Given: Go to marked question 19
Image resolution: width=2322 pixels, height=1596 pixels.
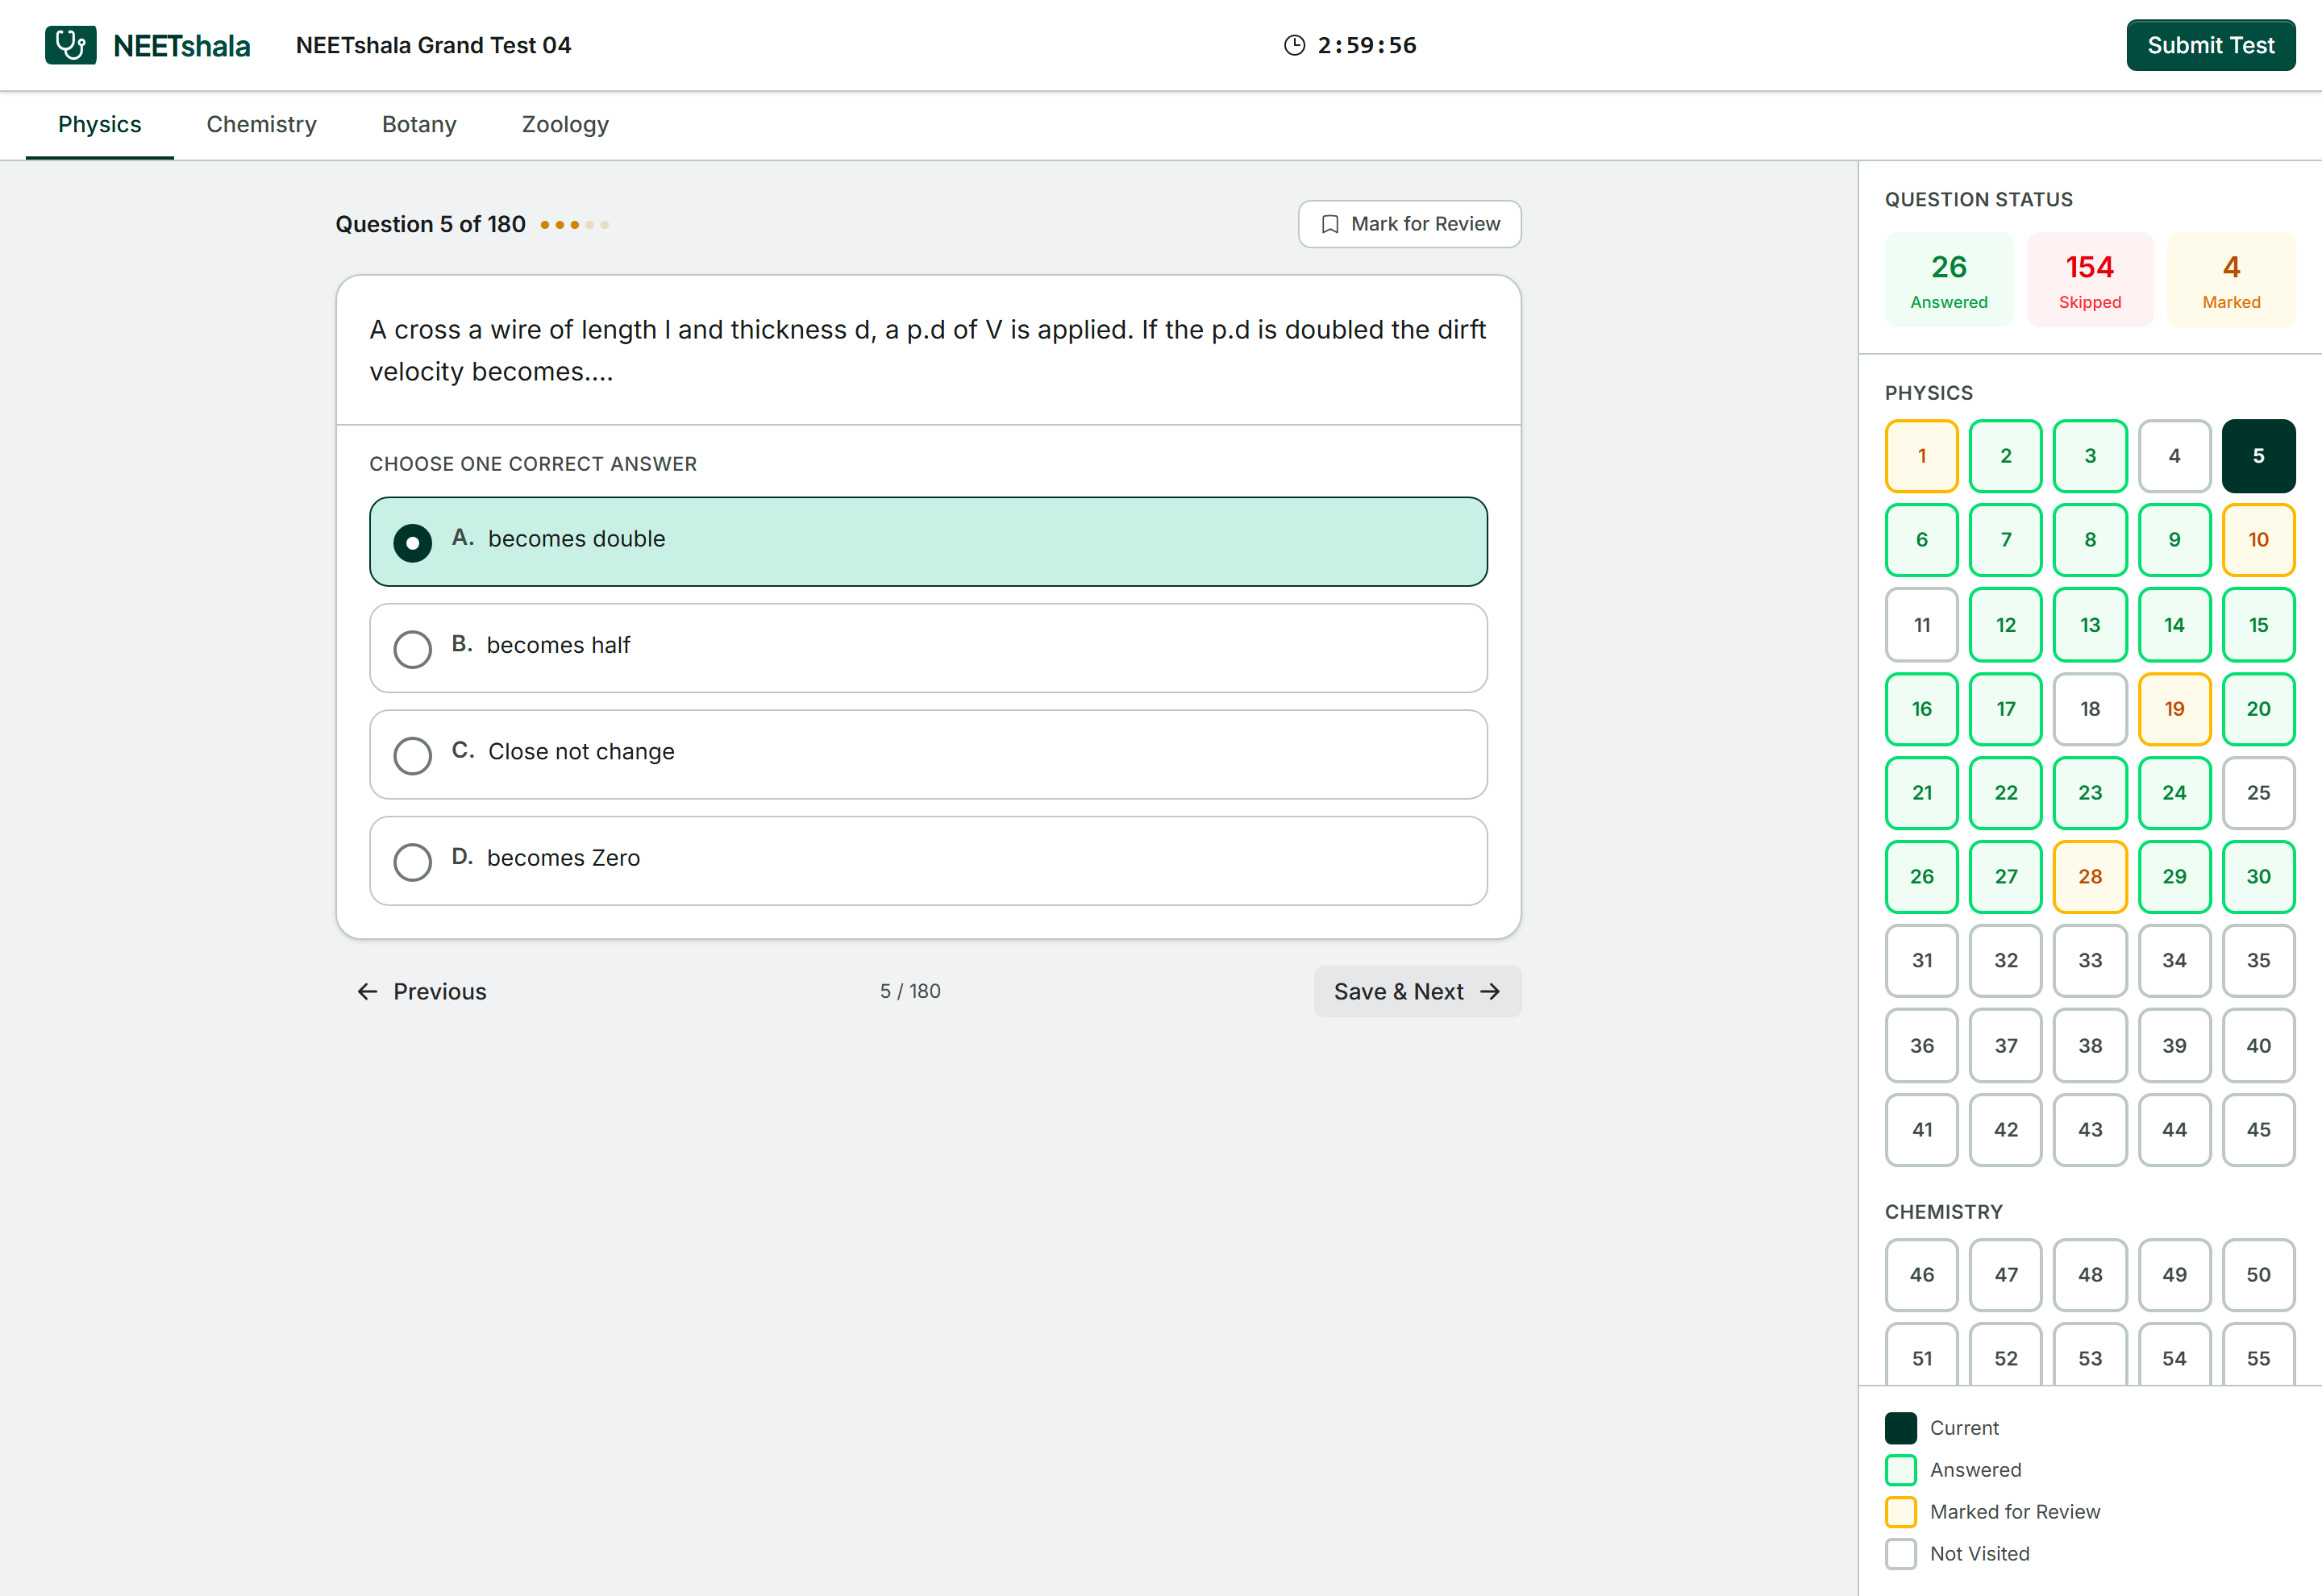Looking at the screenshot, I should (2175, 709).
